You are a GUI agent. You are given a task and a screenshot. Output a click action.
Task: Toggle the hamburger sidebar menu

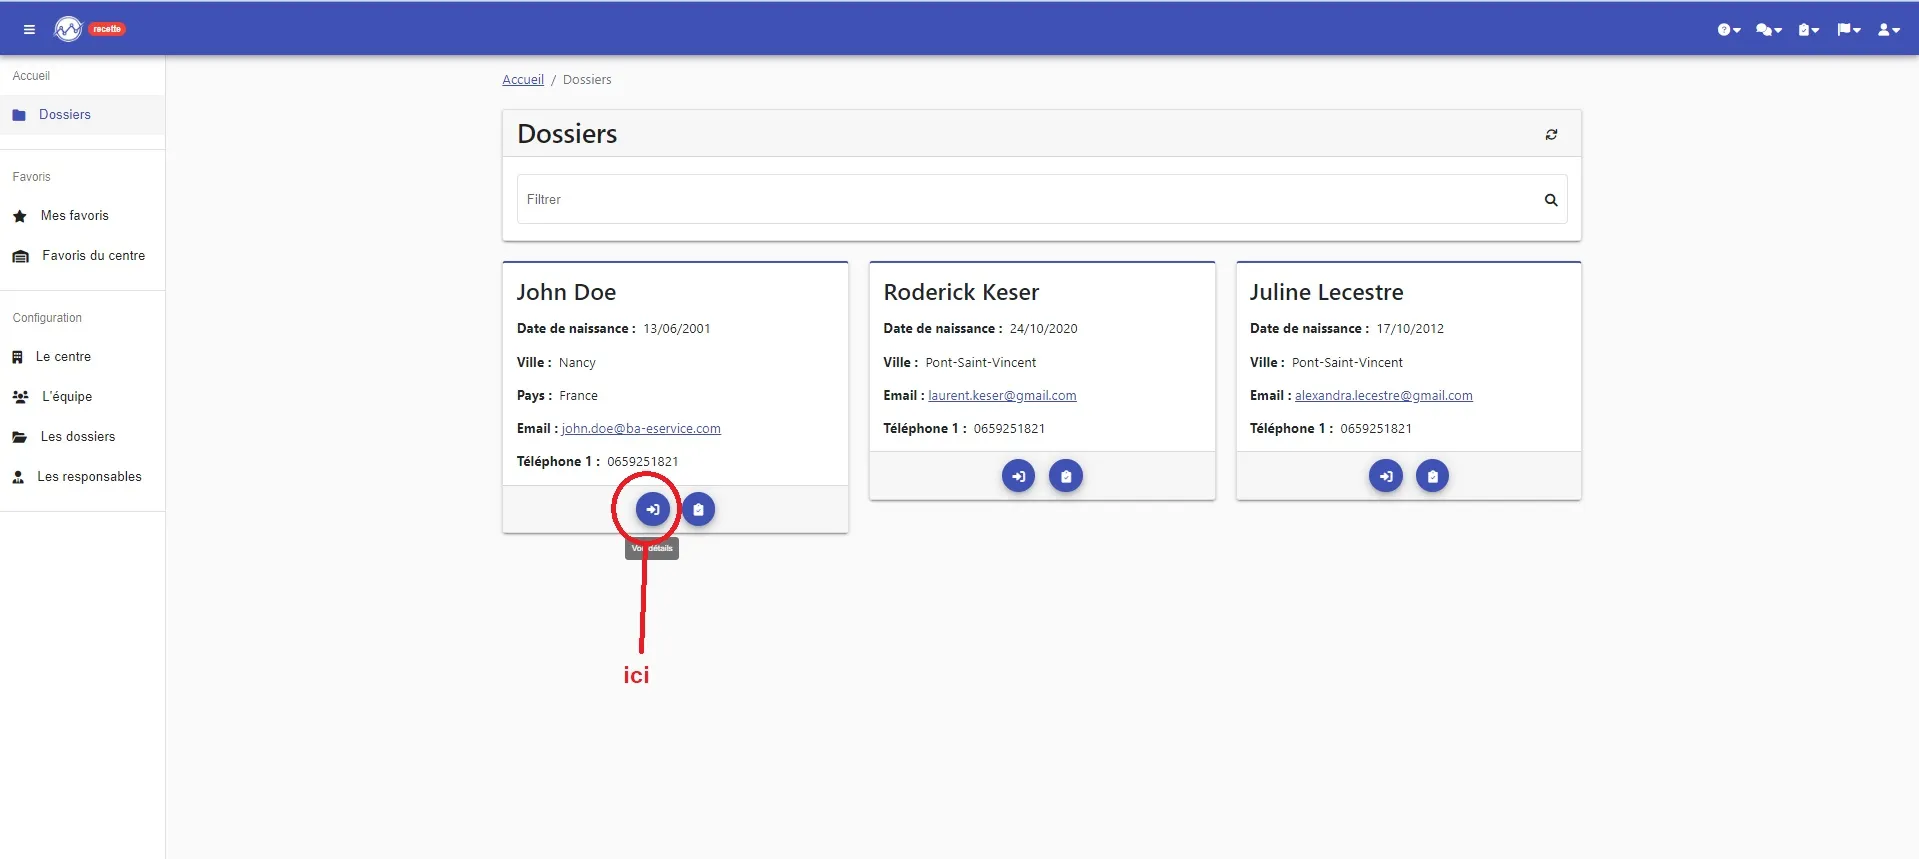(x=29, y=29)
